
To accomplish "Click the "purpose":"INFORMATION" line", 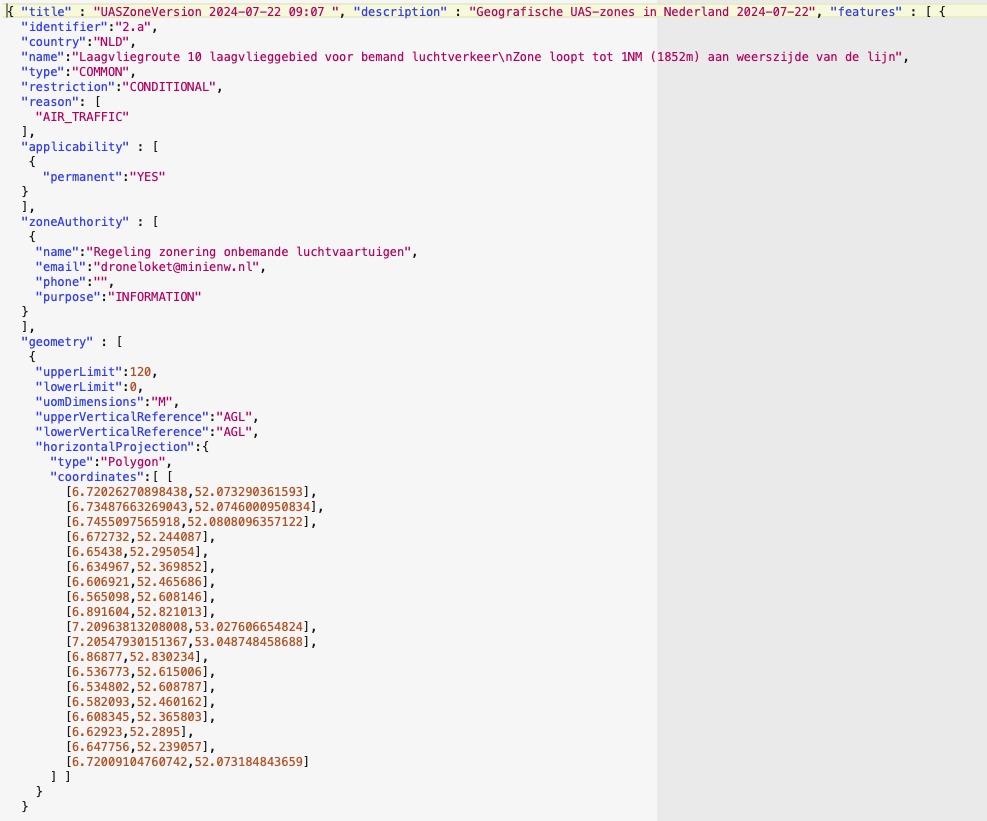I will coord(118,297).
